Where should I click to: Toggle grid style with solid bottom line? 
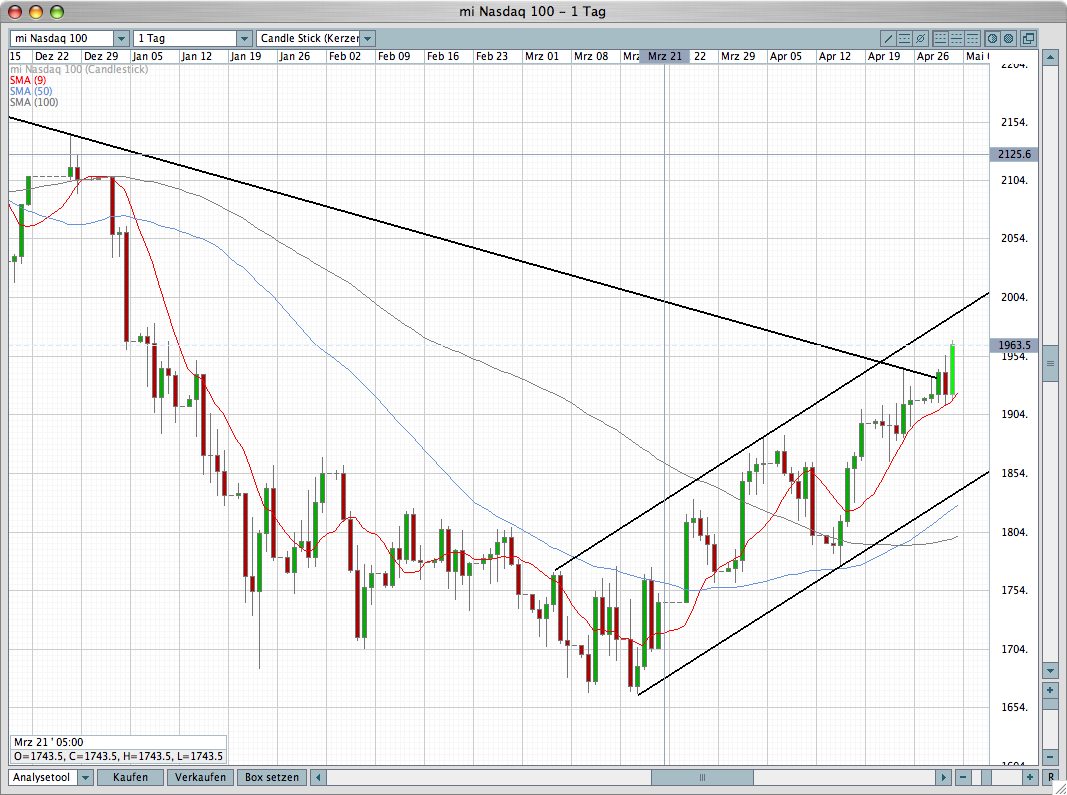940,38
